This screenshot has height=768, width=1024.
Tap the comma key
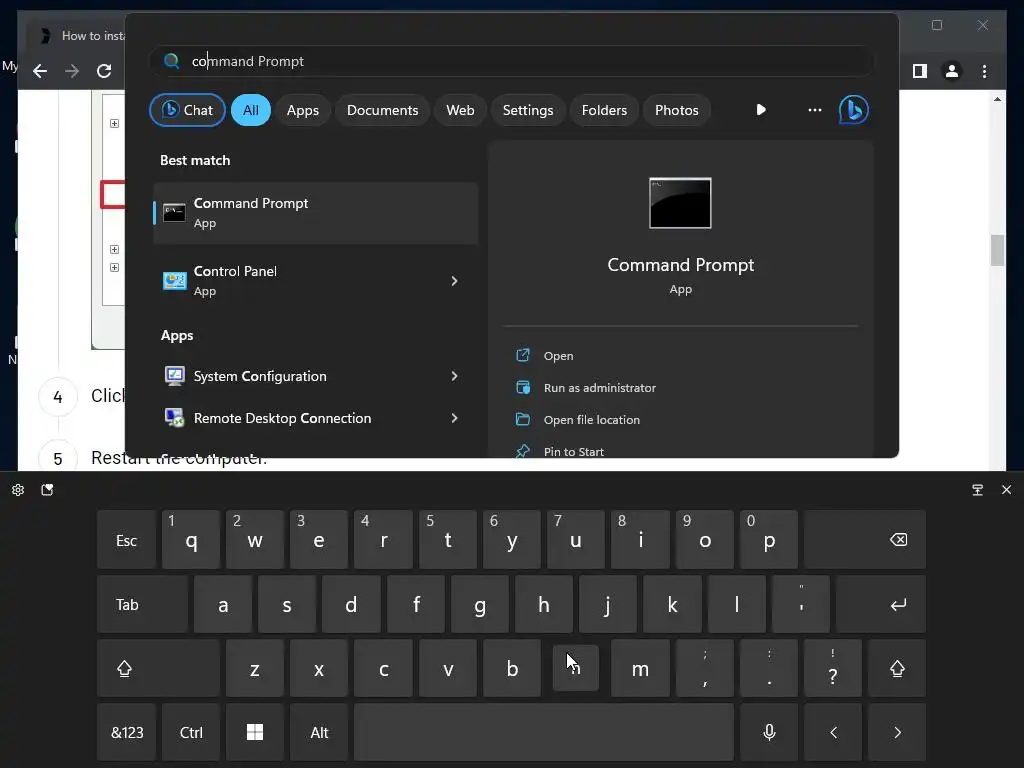(705, 669)
